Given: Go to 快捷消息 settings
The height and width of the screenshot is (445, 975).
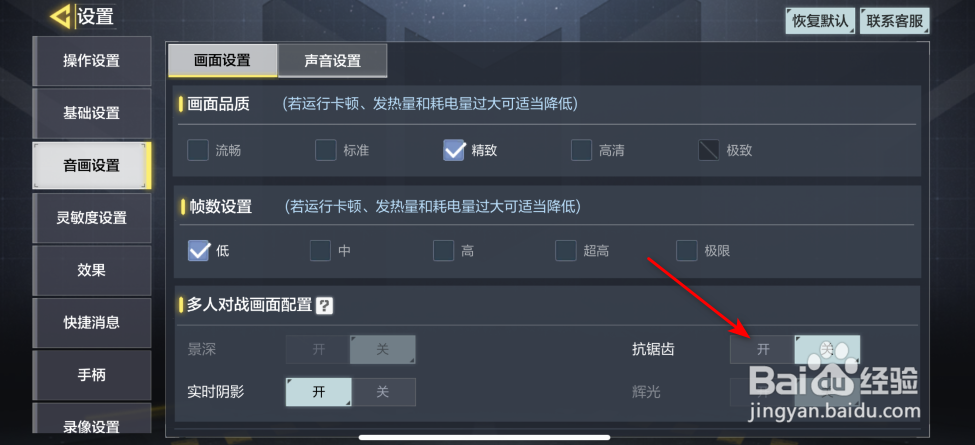Looking at the screenshot, I should [x=91, y=323].
